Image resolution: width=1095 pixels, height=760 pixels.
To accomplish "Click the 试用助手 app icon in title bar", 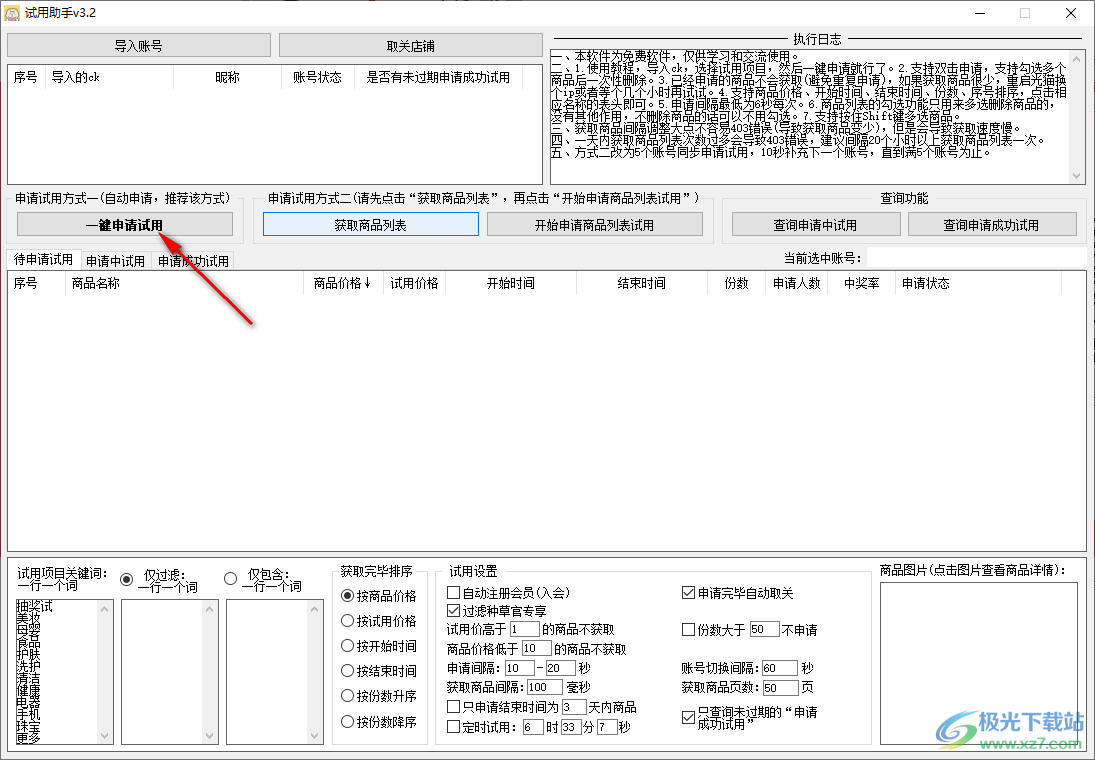I will pyautogui.click(x=12, y=13).
